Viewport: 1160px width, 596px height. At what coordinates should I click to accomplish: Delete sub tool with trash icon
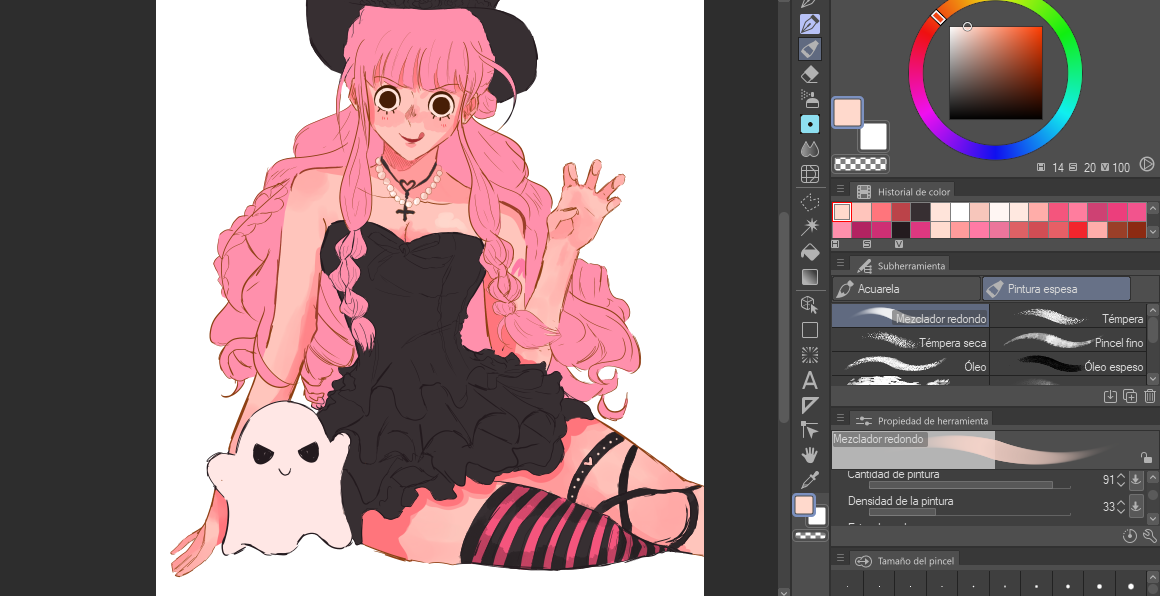(x=1150, y=396)
